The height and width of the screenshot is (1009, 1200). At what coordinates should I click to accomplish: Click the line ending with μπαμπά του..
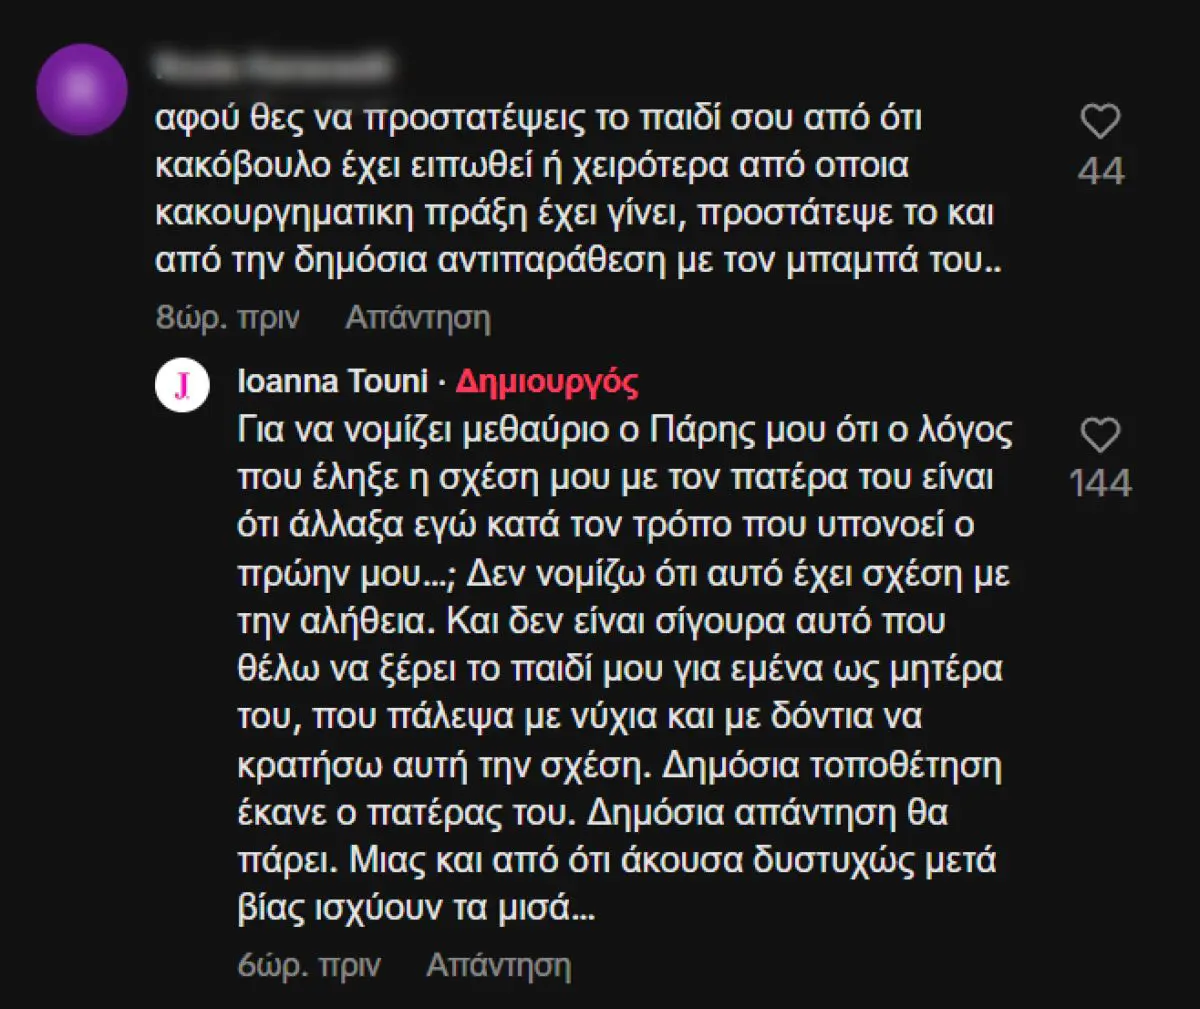click(578, 260)
